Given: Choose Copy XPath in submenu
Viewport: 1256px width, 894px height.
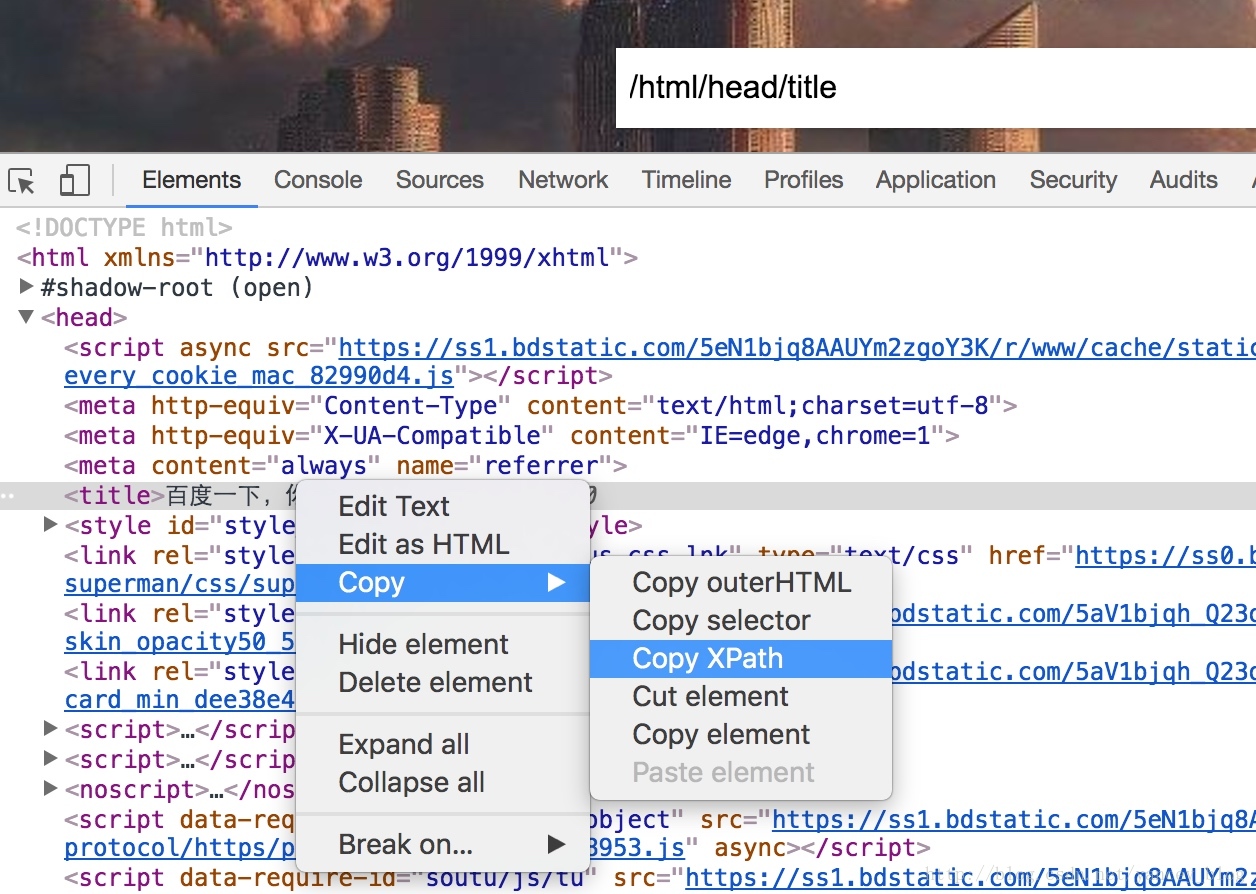Looking at the screenshot, I should point(741,658).
